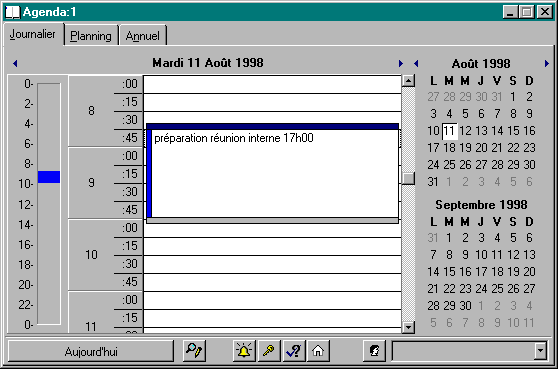Click the hour 8 label block
The height and width of the screenshot is (369, 558).
coord(91,111)
